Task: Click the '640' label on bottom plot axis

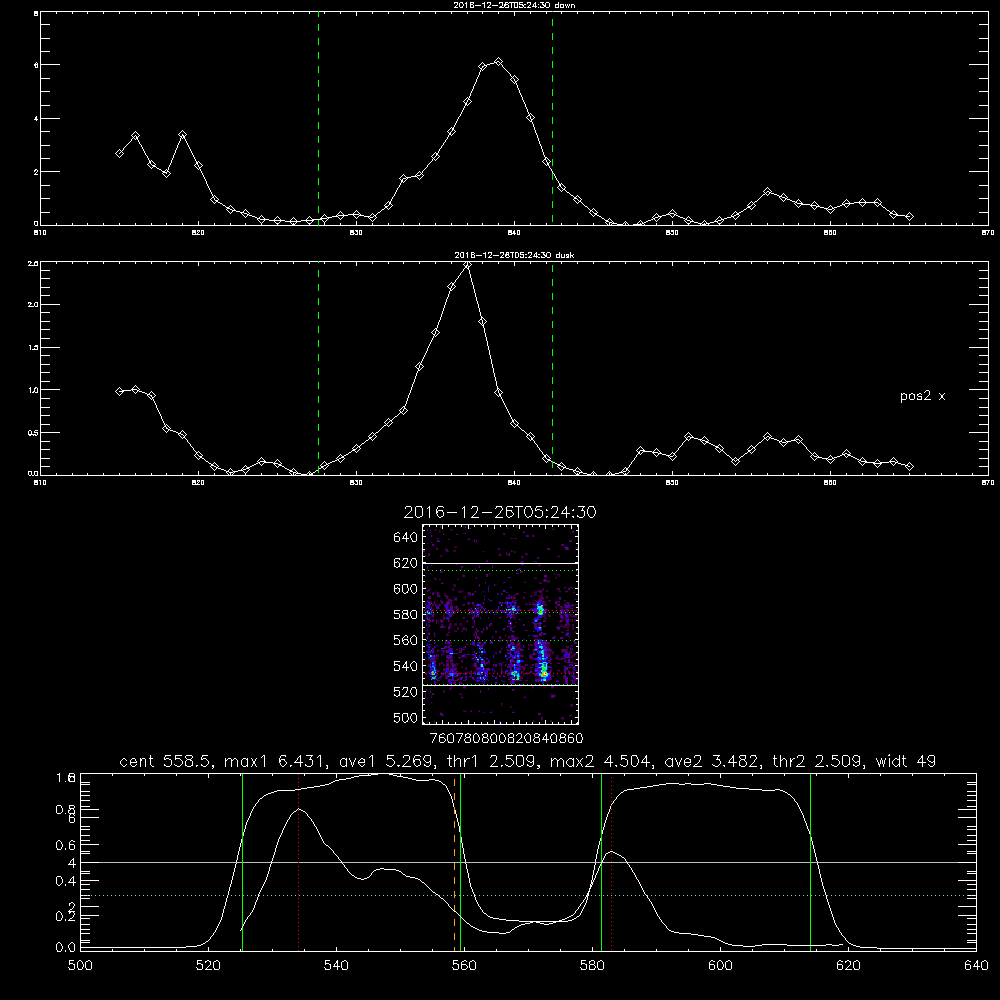Action: (976, 966)
